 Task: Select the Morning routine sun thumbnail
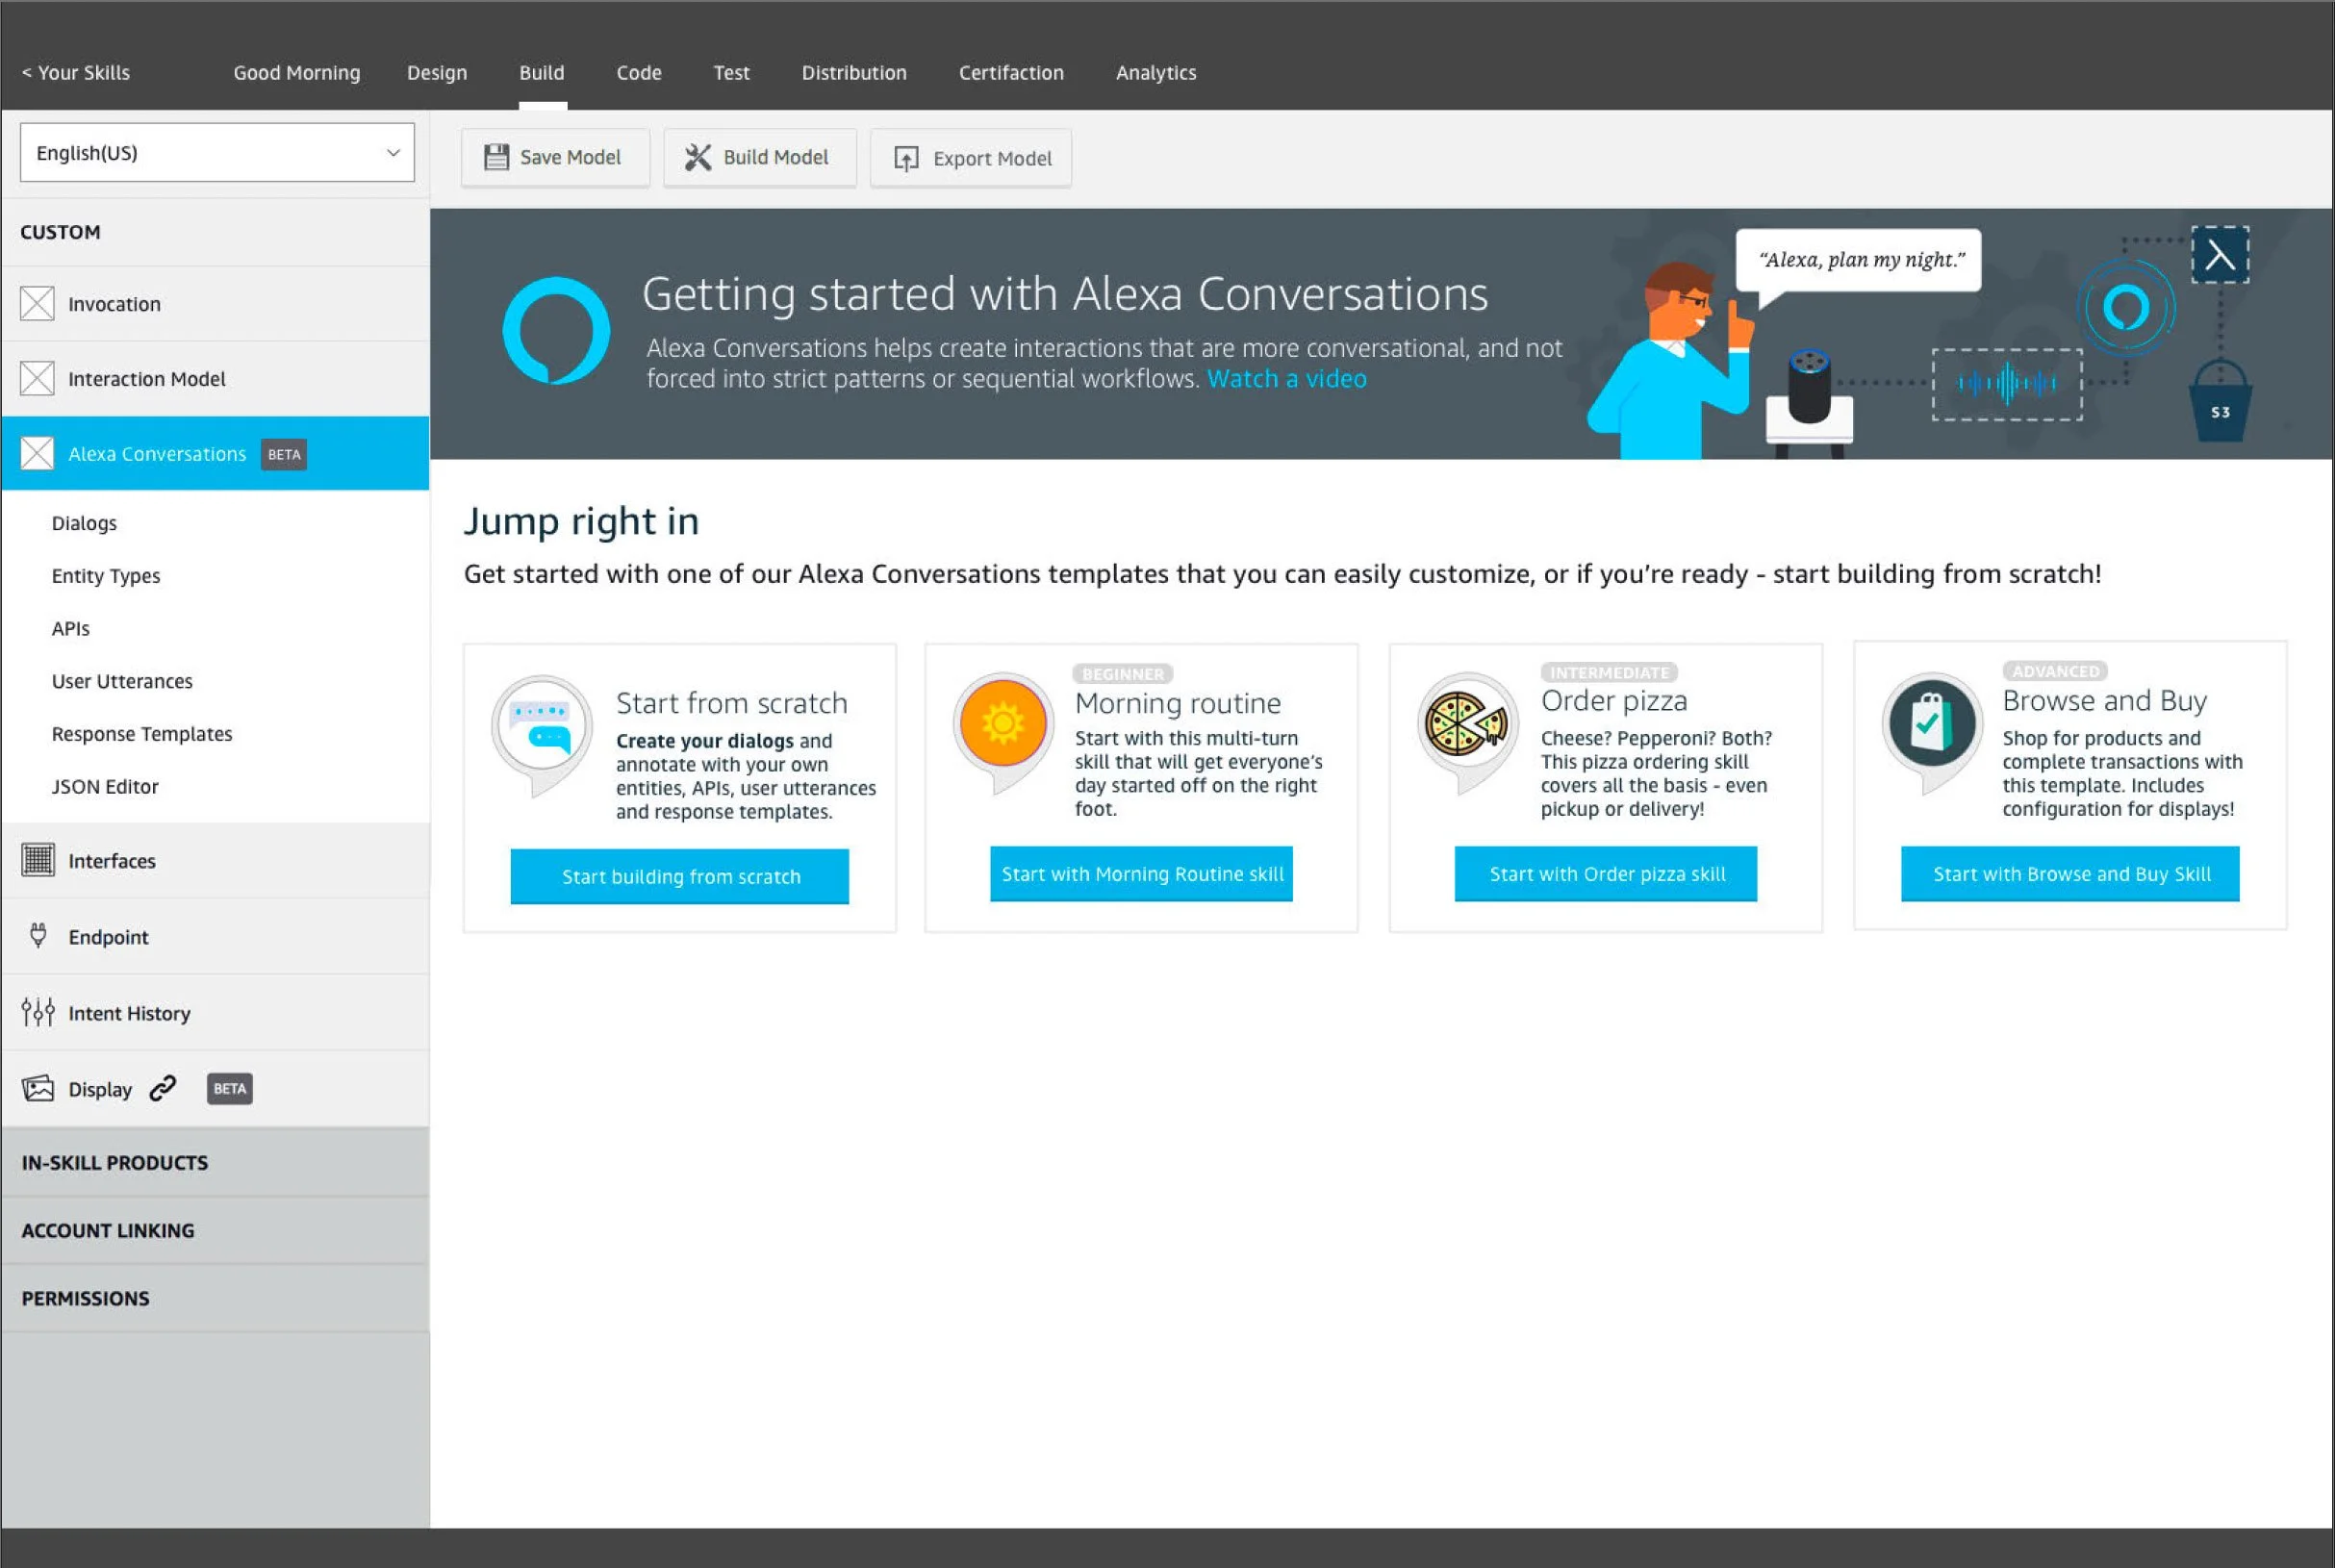click(x=1002, y=723)
